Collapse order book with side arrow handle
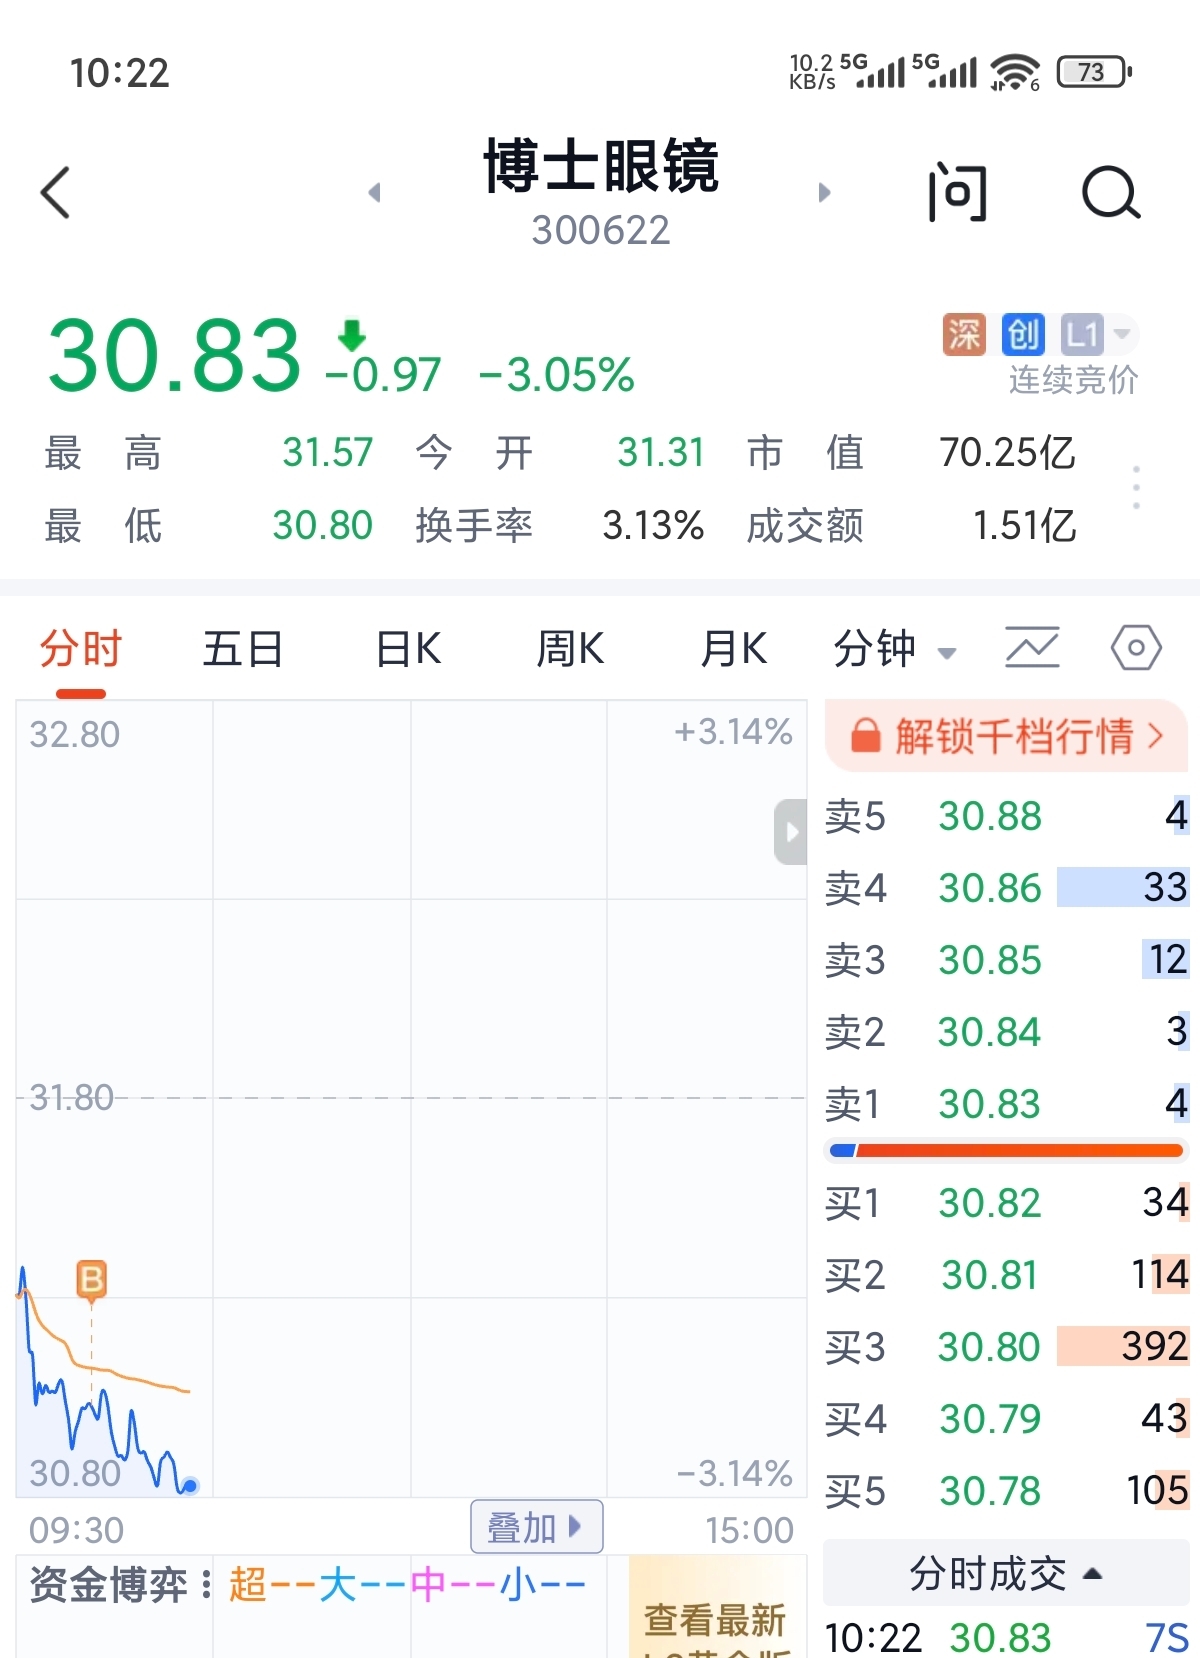This screenshot has height=1658, width=1200. pos(791,832)
